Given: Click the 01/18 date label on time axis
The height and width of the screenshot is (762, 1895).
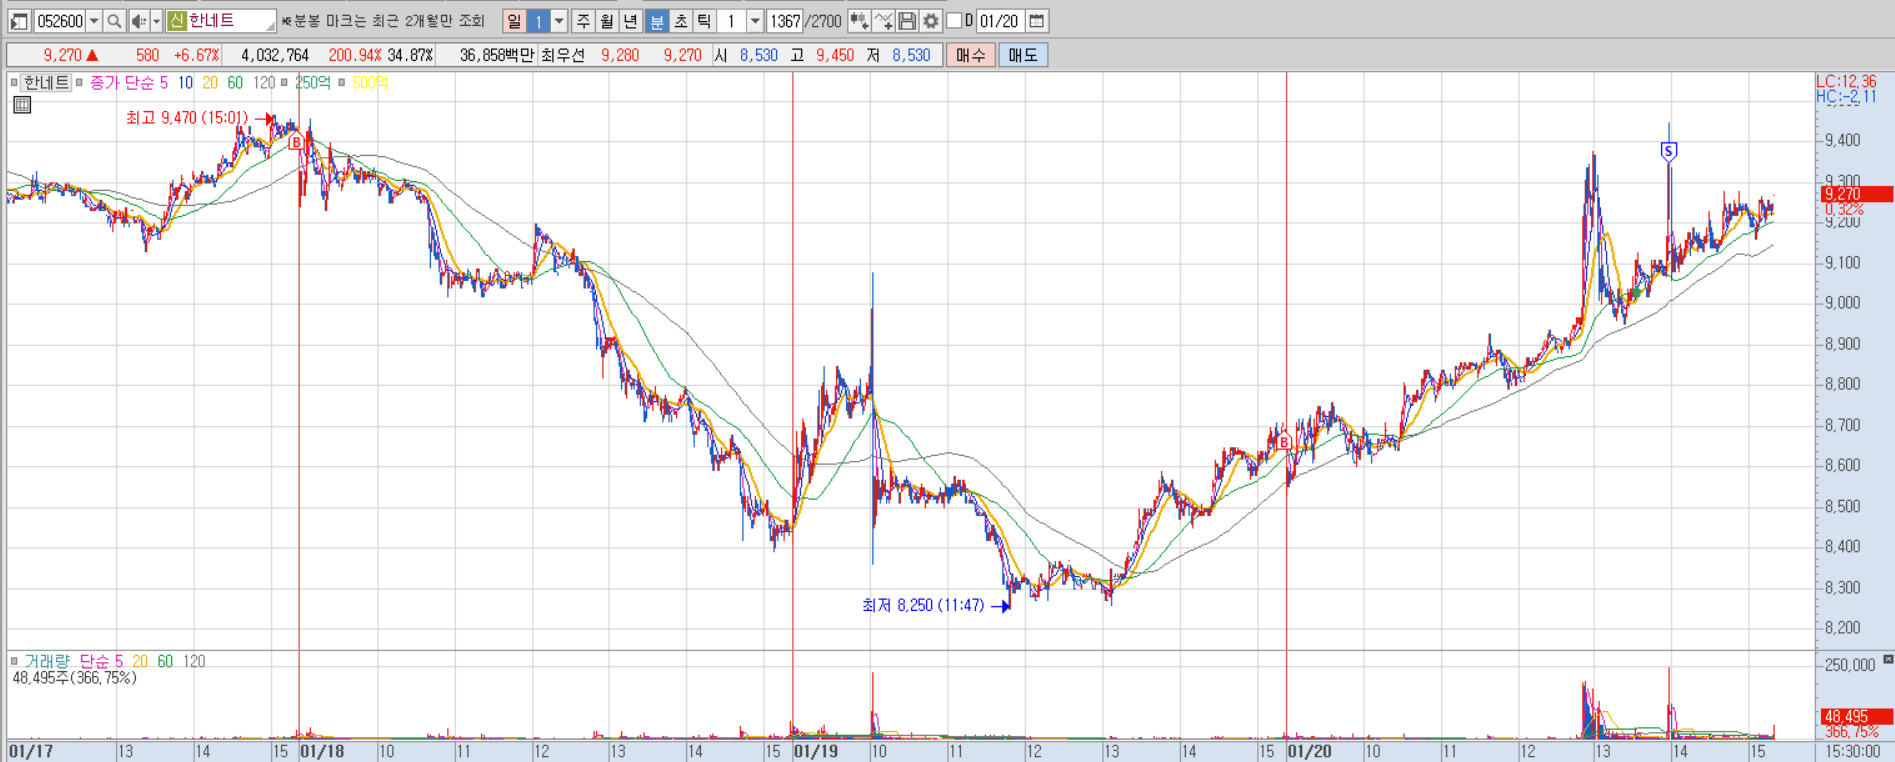Looking at the screenshot, I should pyautogui.click(x=322, y=751).
